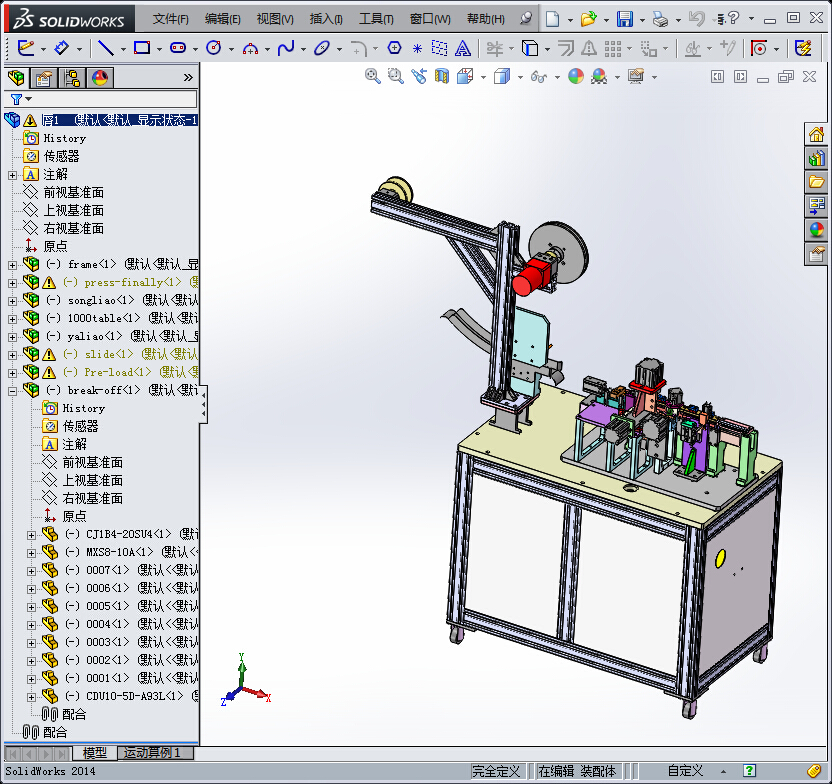Expand the frame<1> component

tap(13, 265)
